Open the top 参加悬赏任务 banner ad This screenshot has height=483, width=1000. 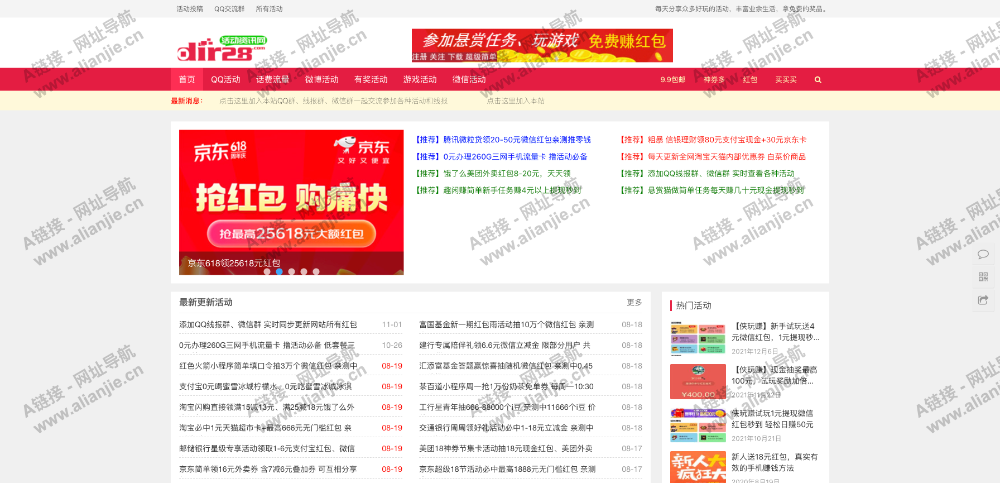(x=542, y=46)
